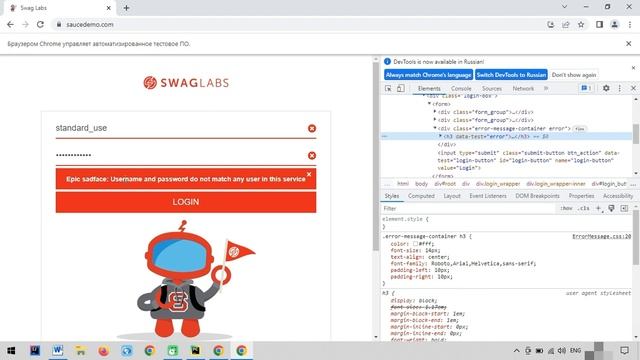Open the Windows Start menu
Viewport: 640px width, 360px height.
tap(11, 351)
